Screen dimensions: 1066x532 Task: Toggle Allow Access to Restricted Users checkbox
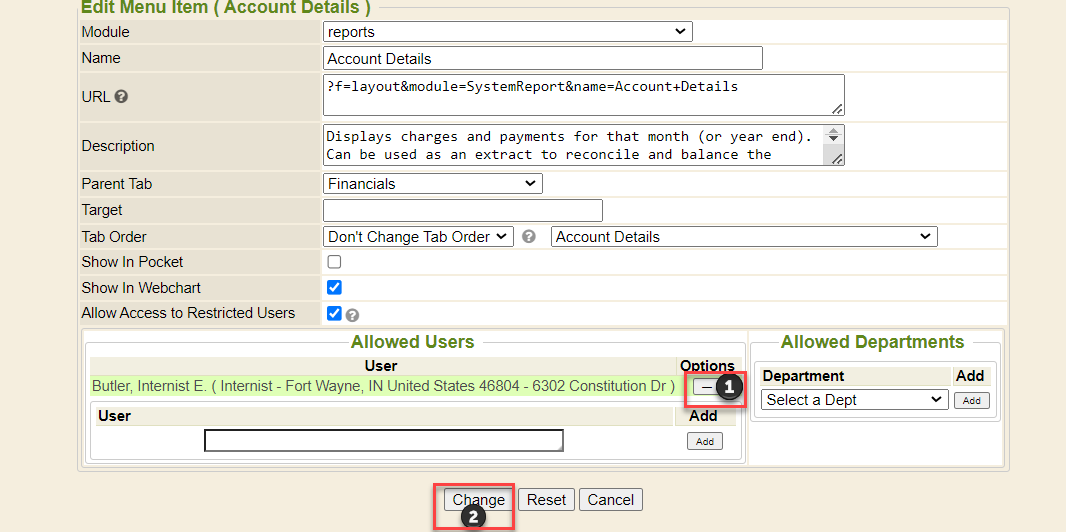335,313
